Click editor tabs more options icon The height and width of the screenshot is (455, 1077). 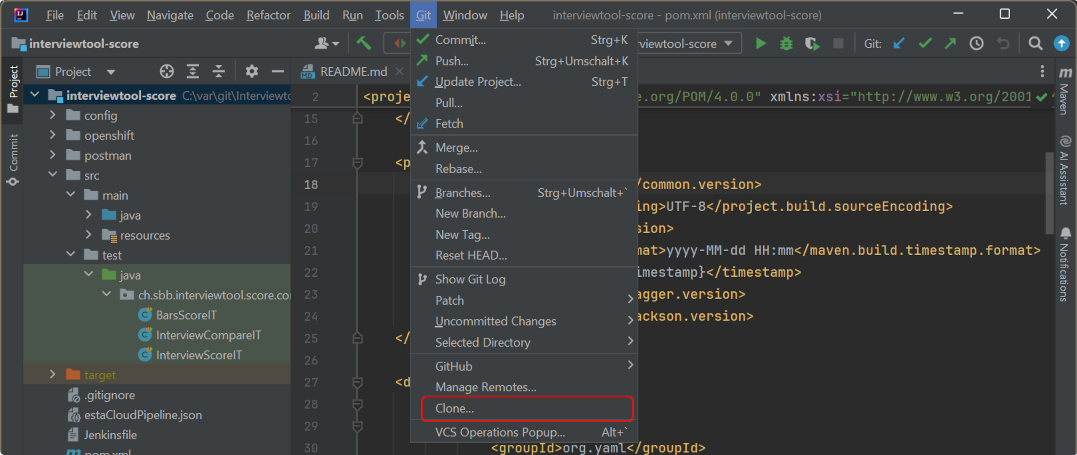(x=1043, y=71)
